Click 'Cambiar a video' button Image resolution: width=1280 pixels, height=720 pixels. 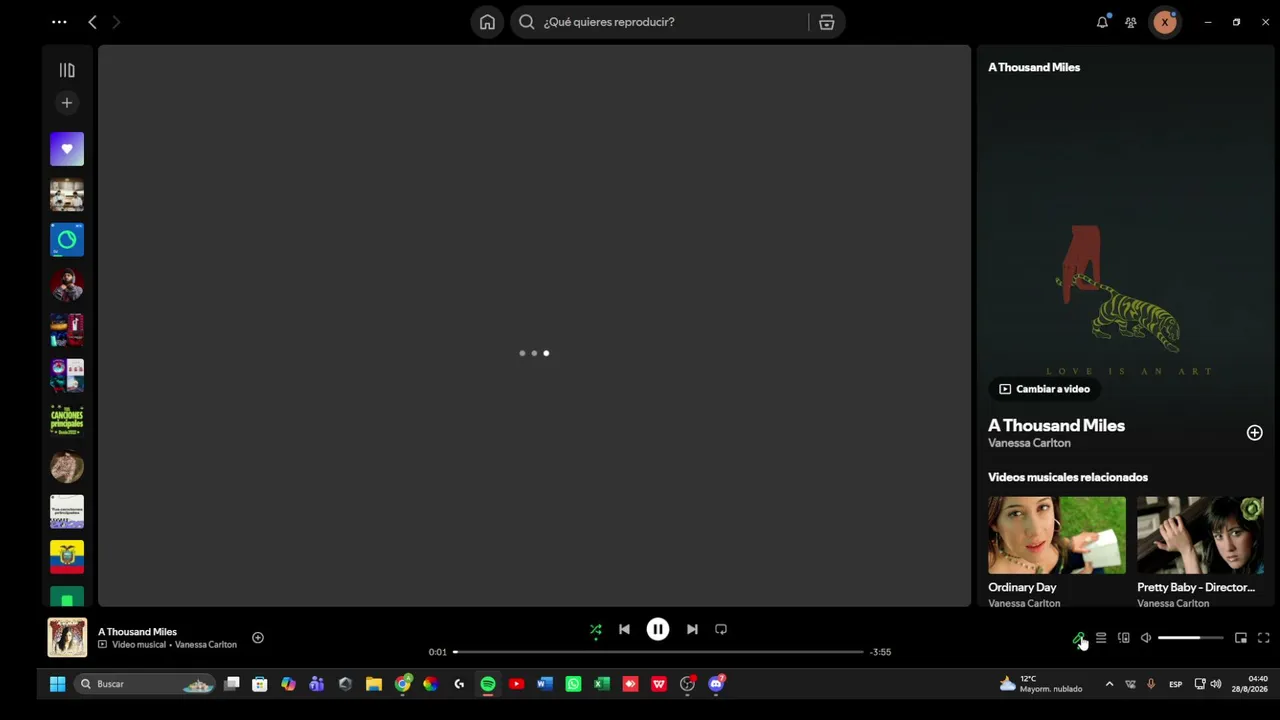pyautogui.click(x=1045, y=389)
